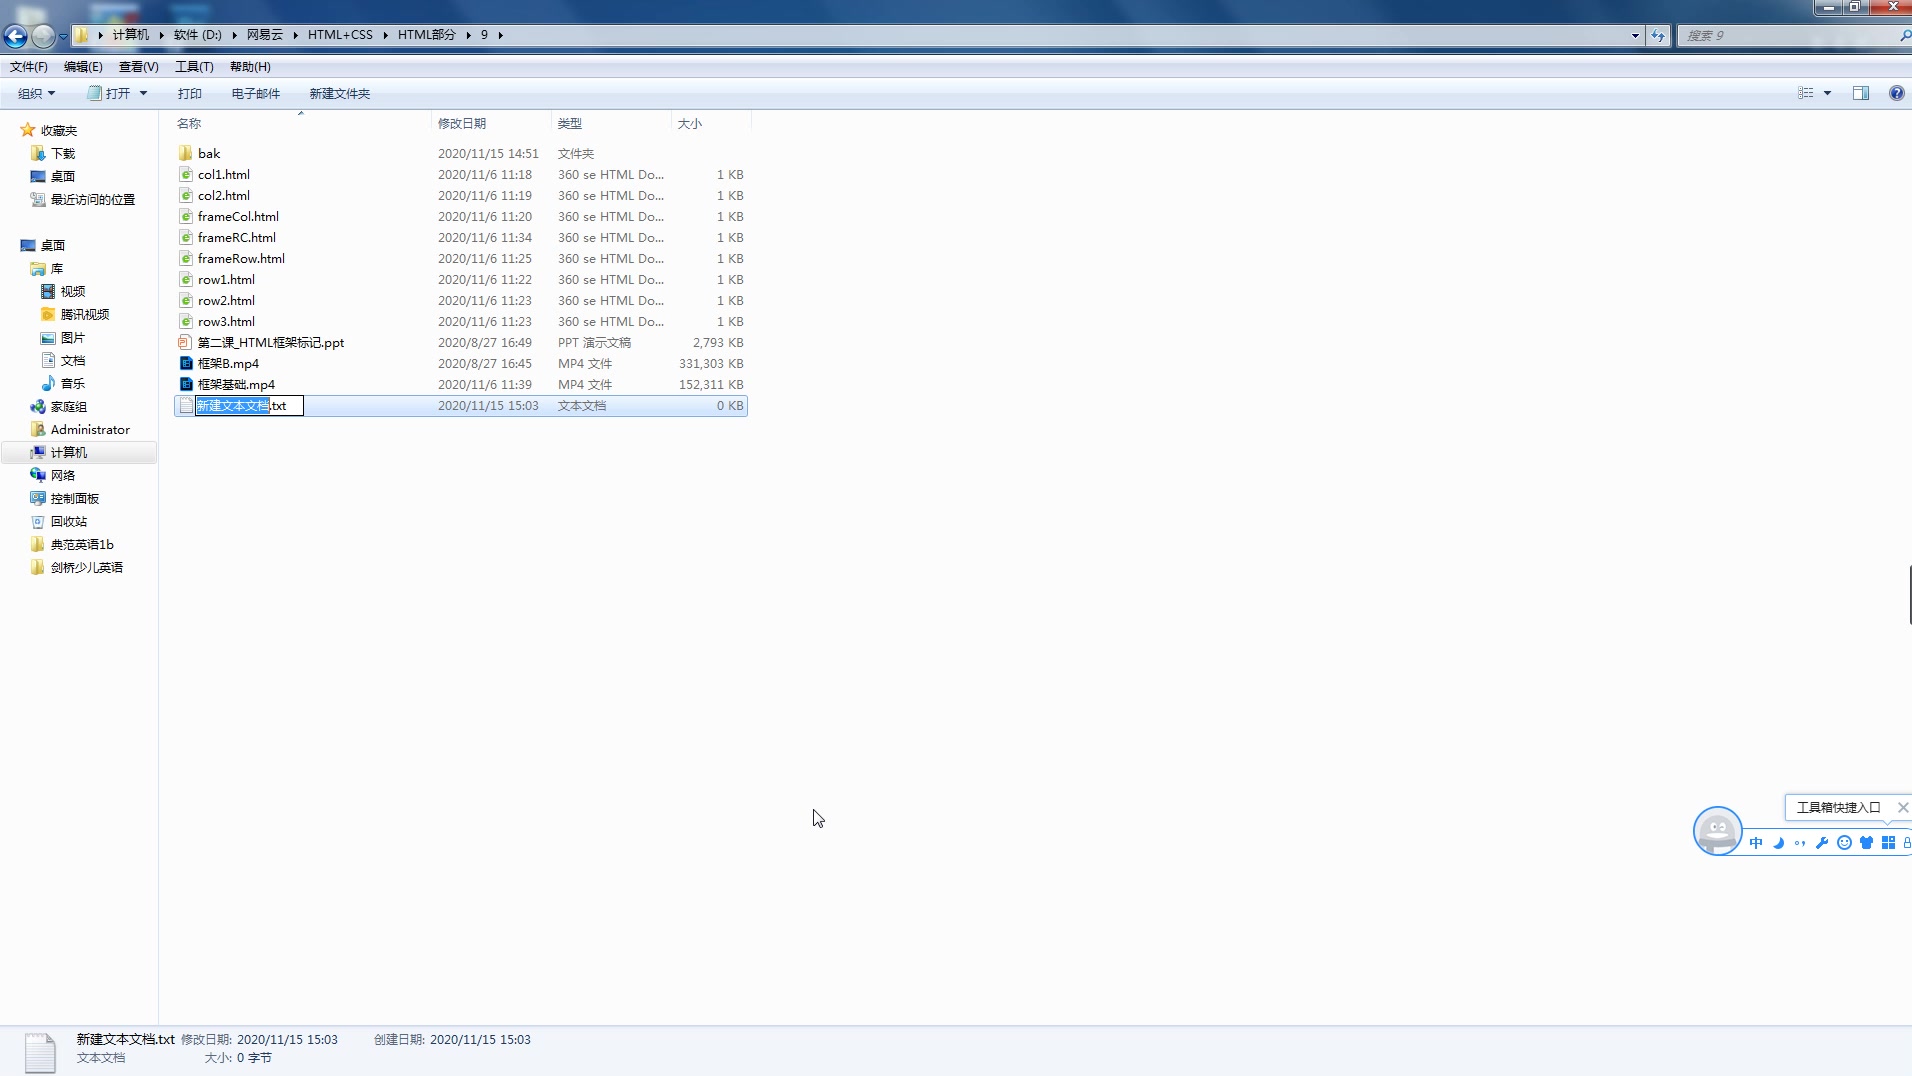Image resolution: width=1912 pixels, height=1076 pixels.
Task: Click the 打印 toolbar button
Action: [190, 93]
